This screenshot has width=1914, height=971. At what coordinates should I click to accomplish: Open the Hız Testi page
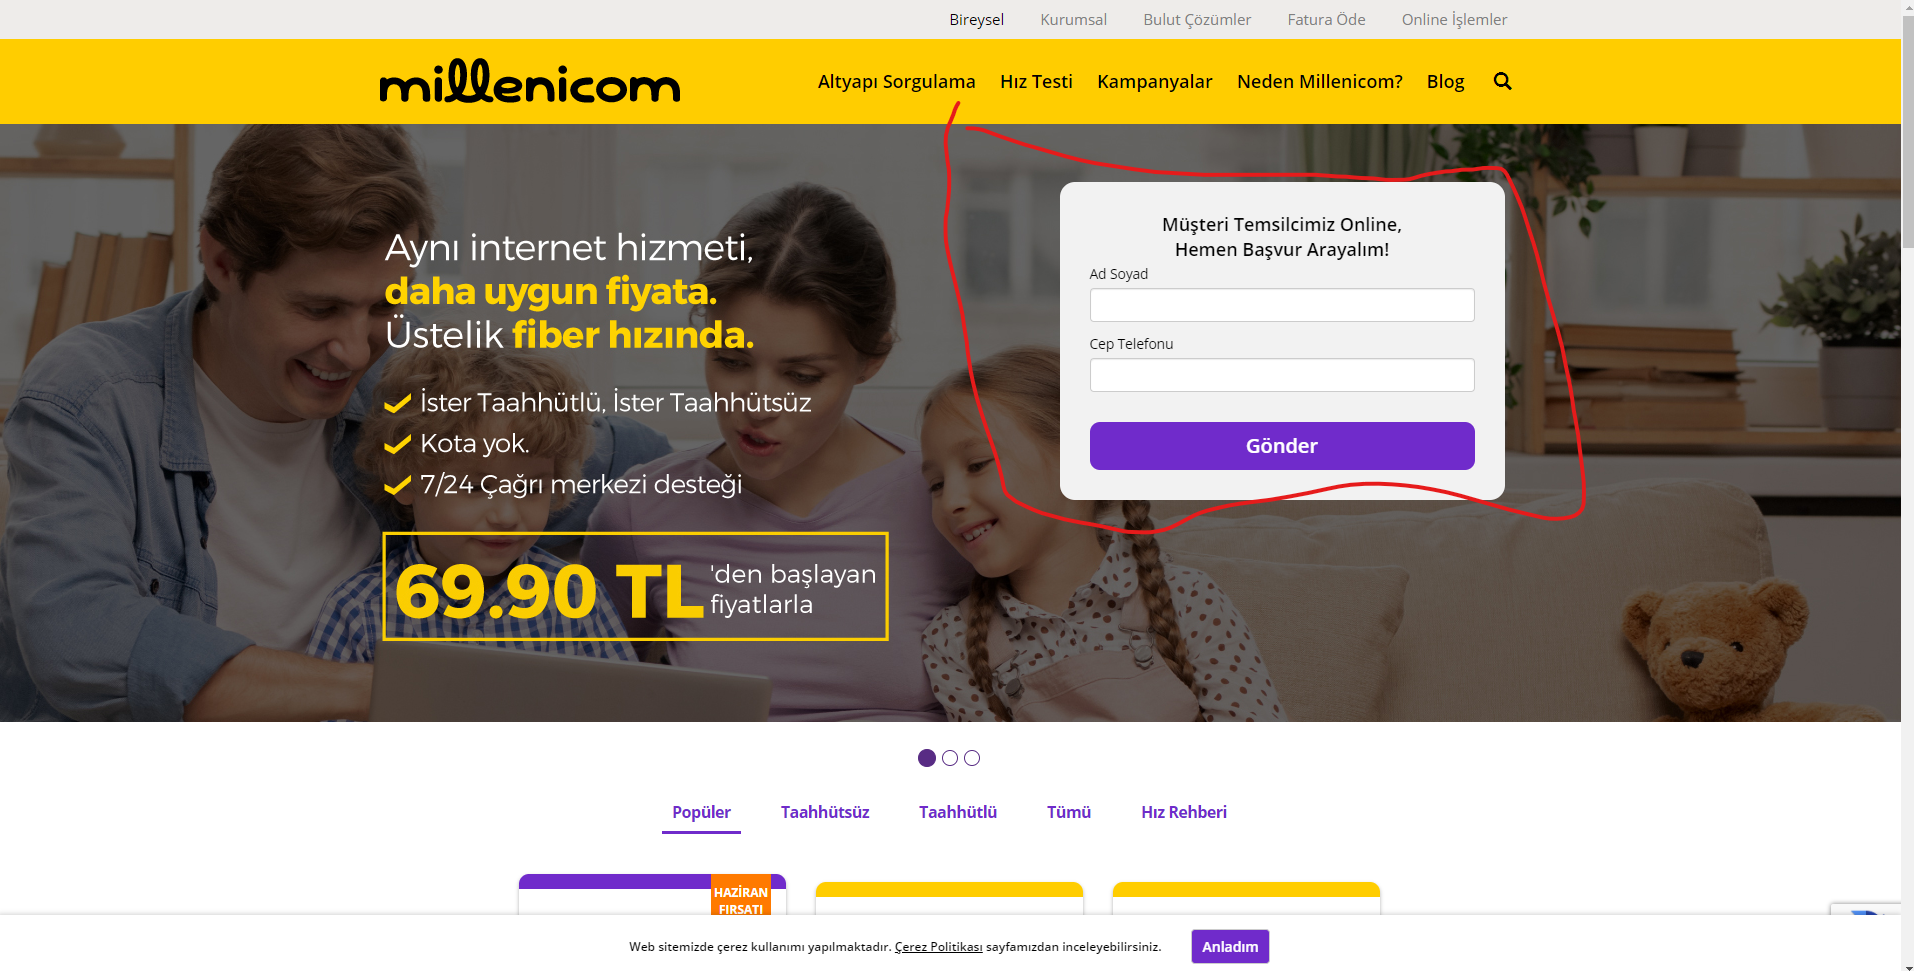click(x=1036, y=82)
